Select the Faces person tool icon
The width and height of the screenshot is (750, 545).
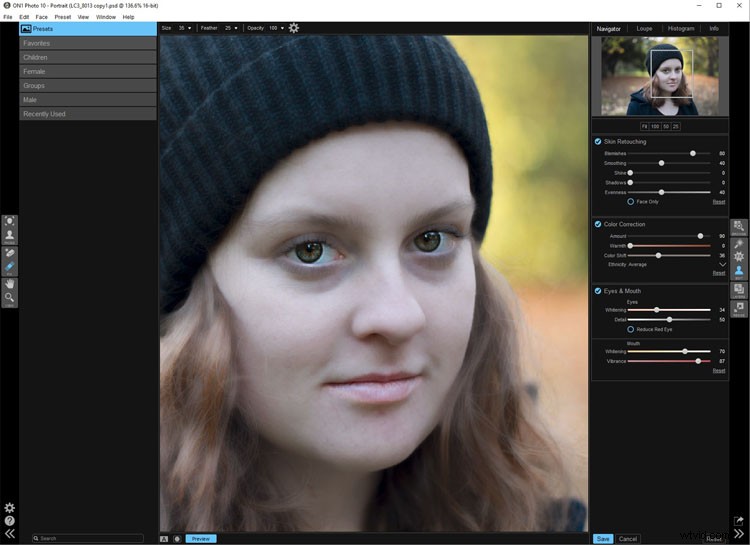tap(10, 236)
